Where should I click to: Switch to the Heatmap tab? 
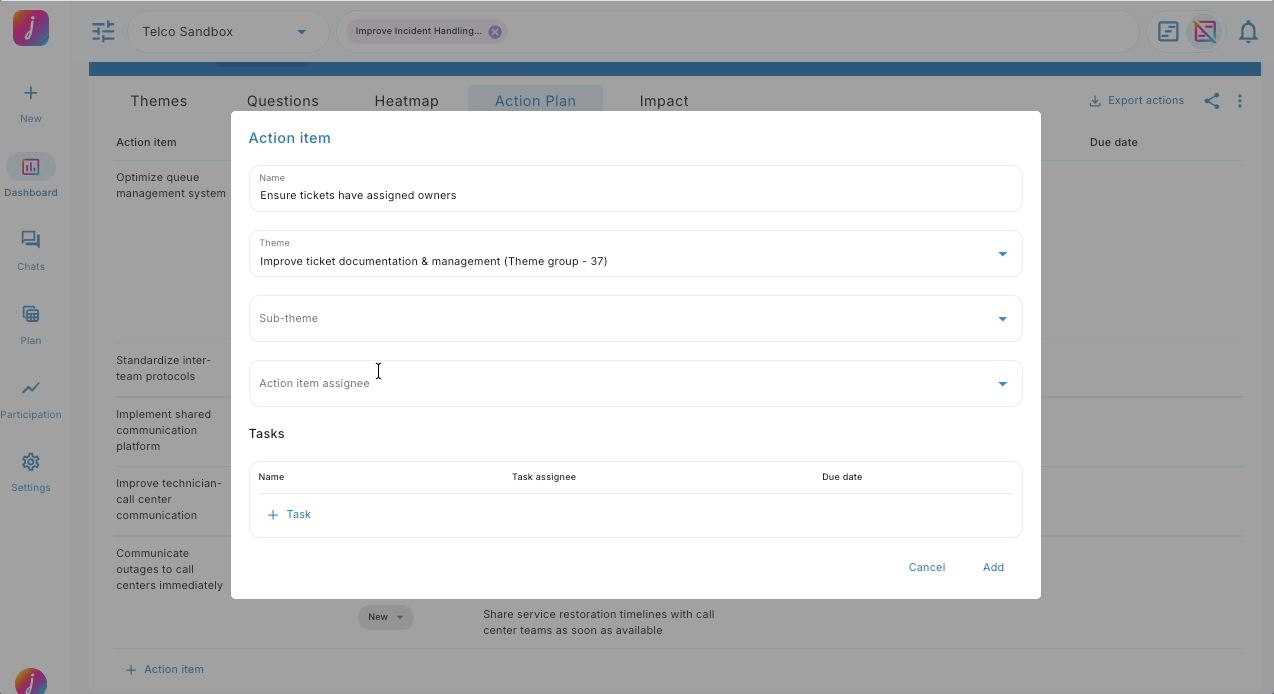406,101
